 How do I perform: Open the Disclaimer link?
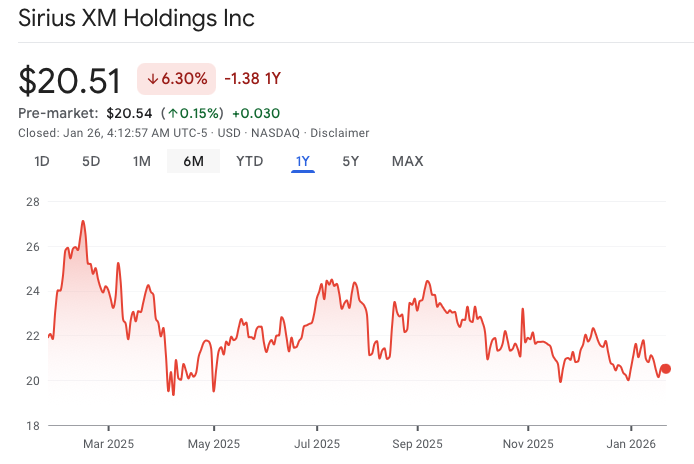340,133
